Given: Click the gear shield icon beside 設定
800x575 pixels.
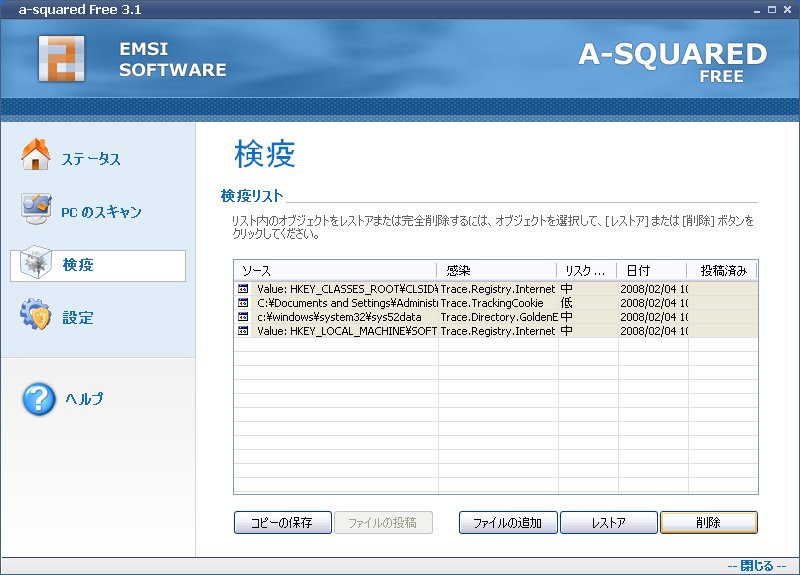Looking at the screenshot, I should click(x=36, y=314).
